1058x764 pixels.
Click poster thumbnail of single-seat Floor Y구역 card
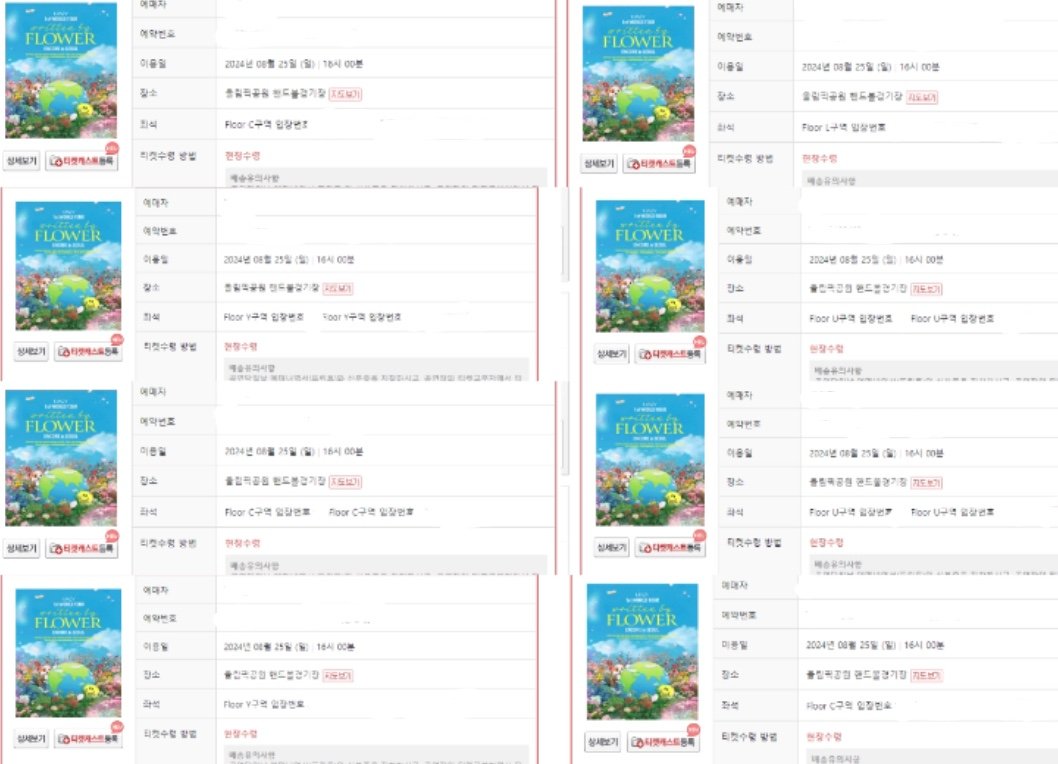[x=68, y=653]
